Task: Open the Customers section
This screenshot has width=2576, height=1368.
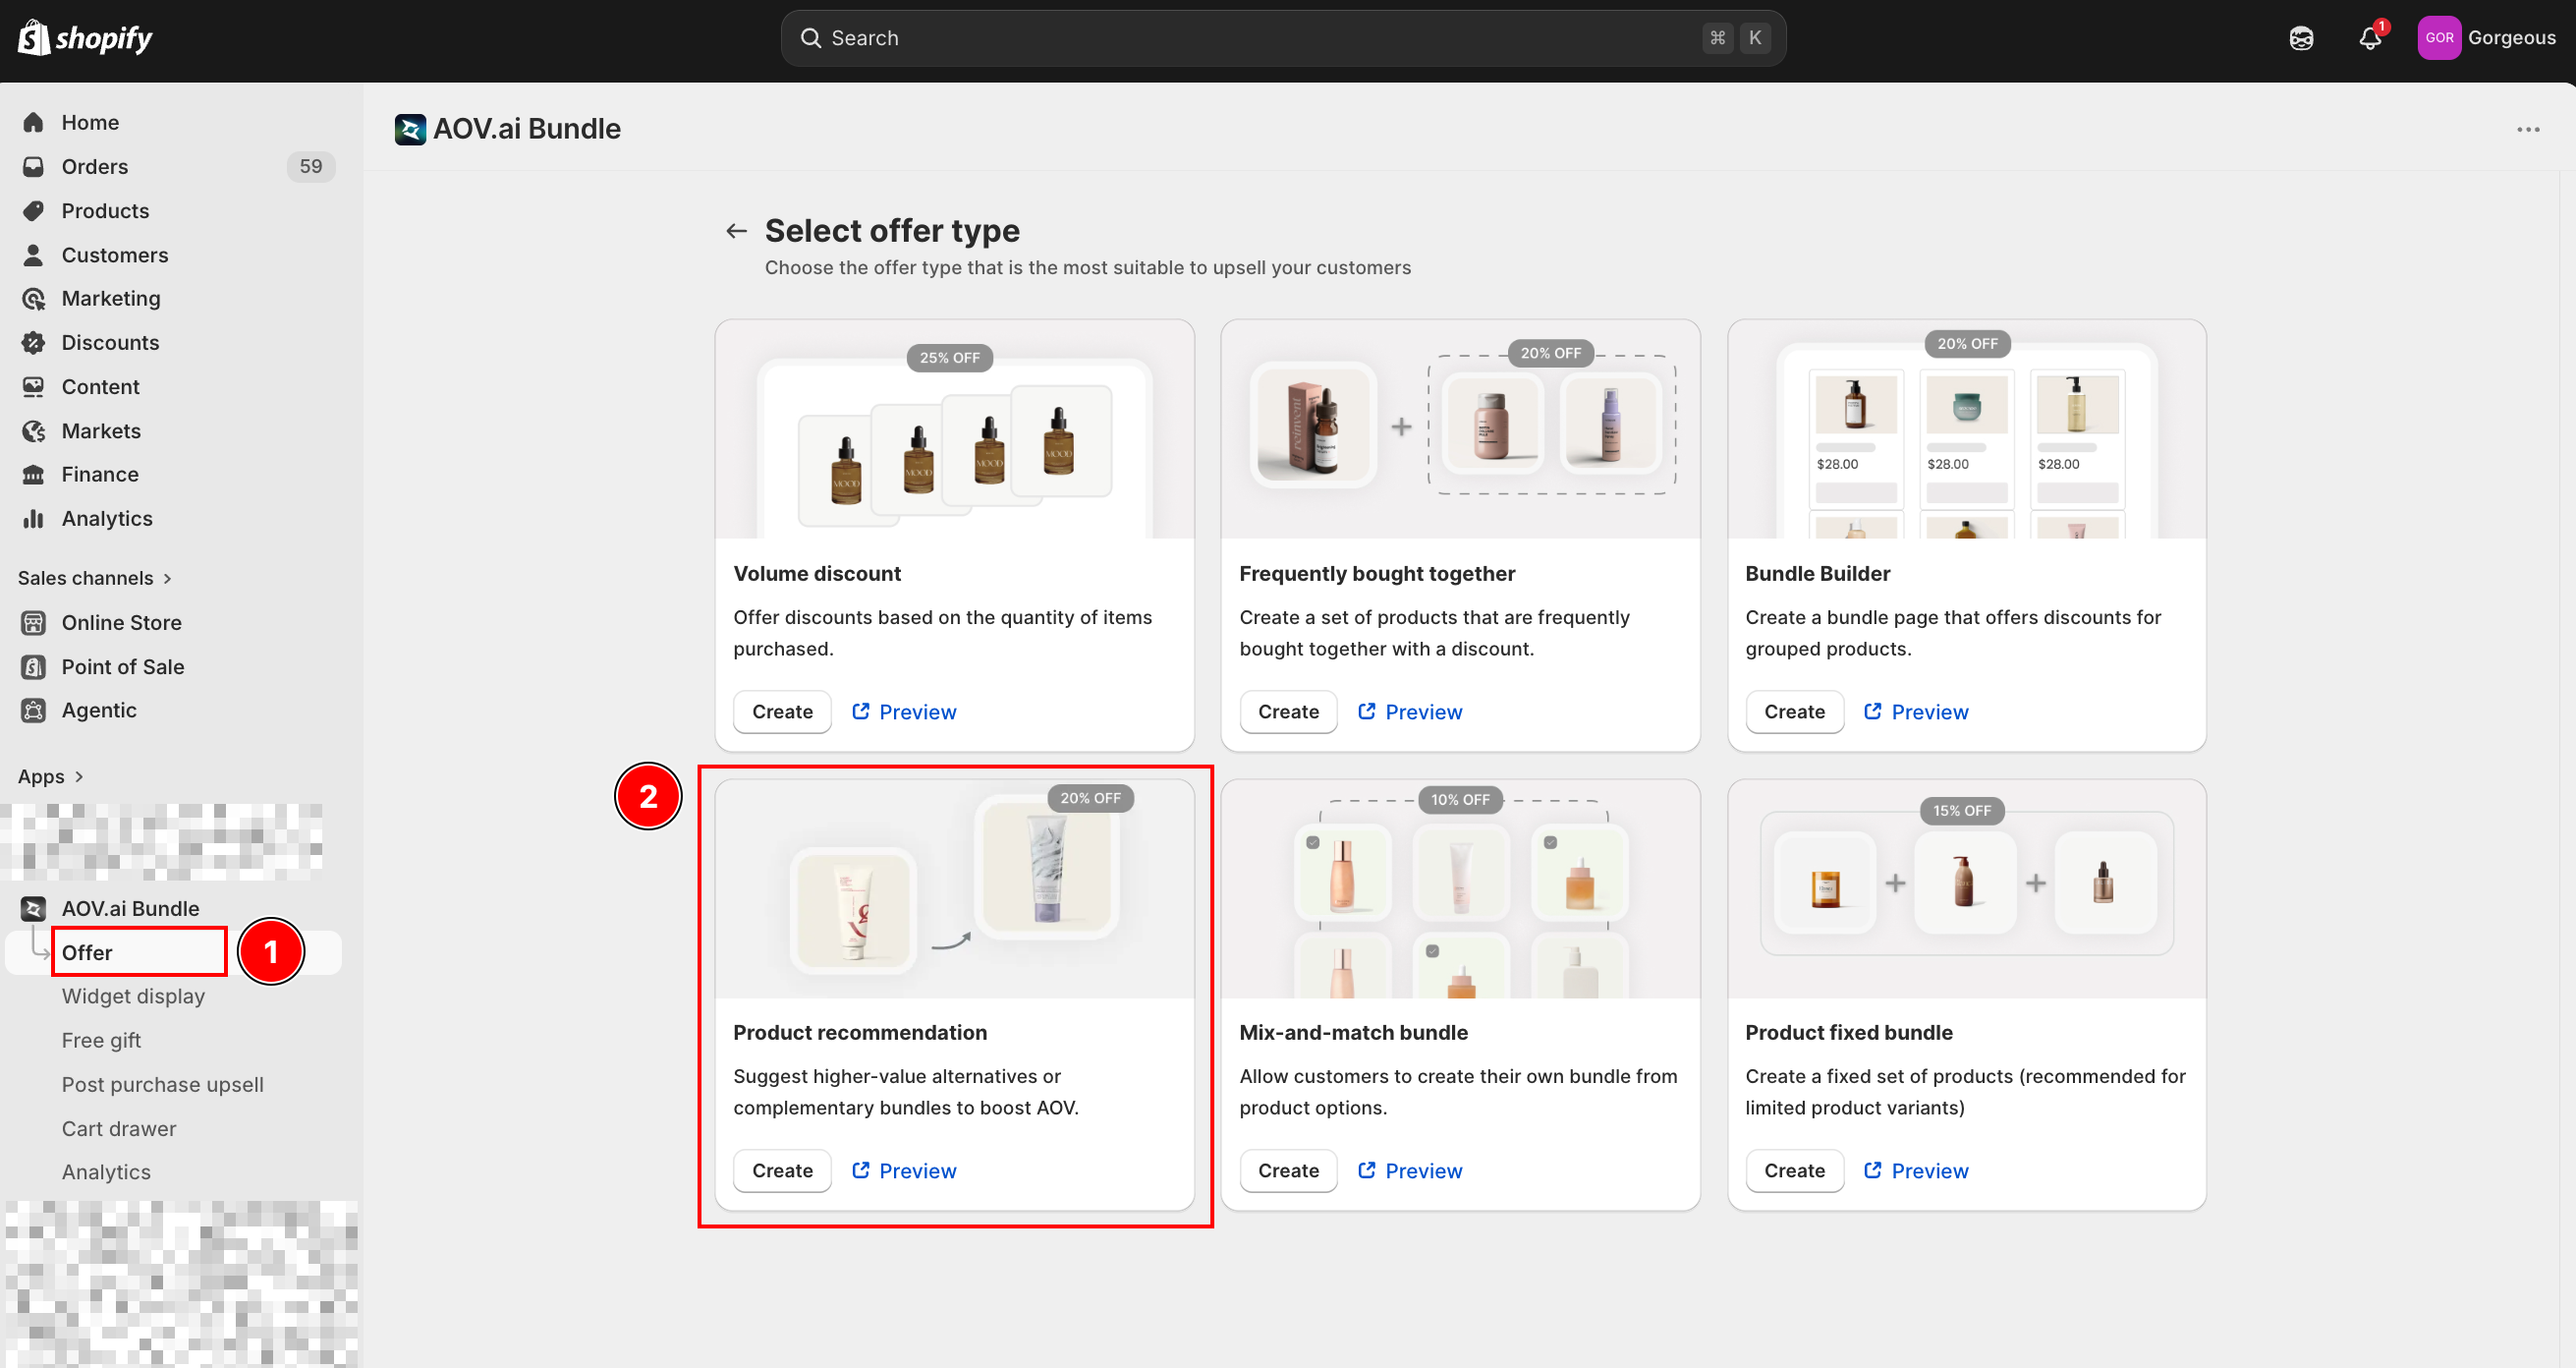Action: (114, 254)
